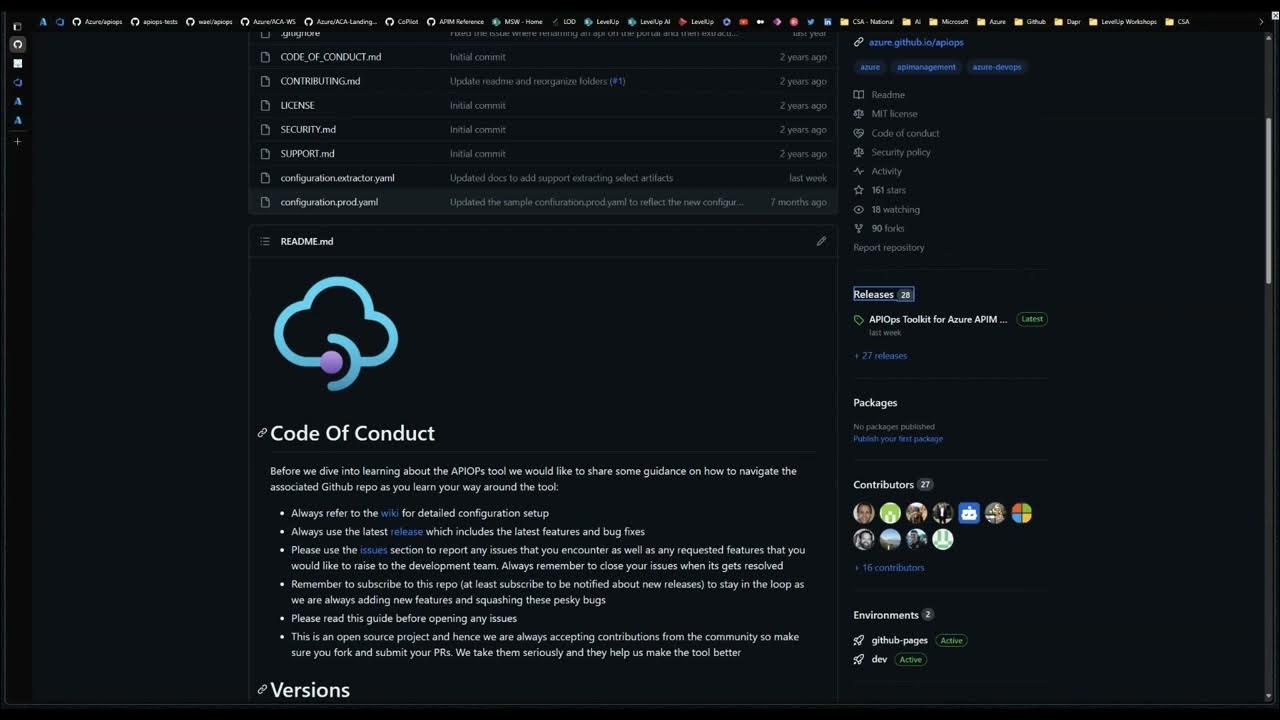The width and height of the screenshot is (1280, 720).
Task: Select the azure topic tag
Action: [x=870, y=67]
